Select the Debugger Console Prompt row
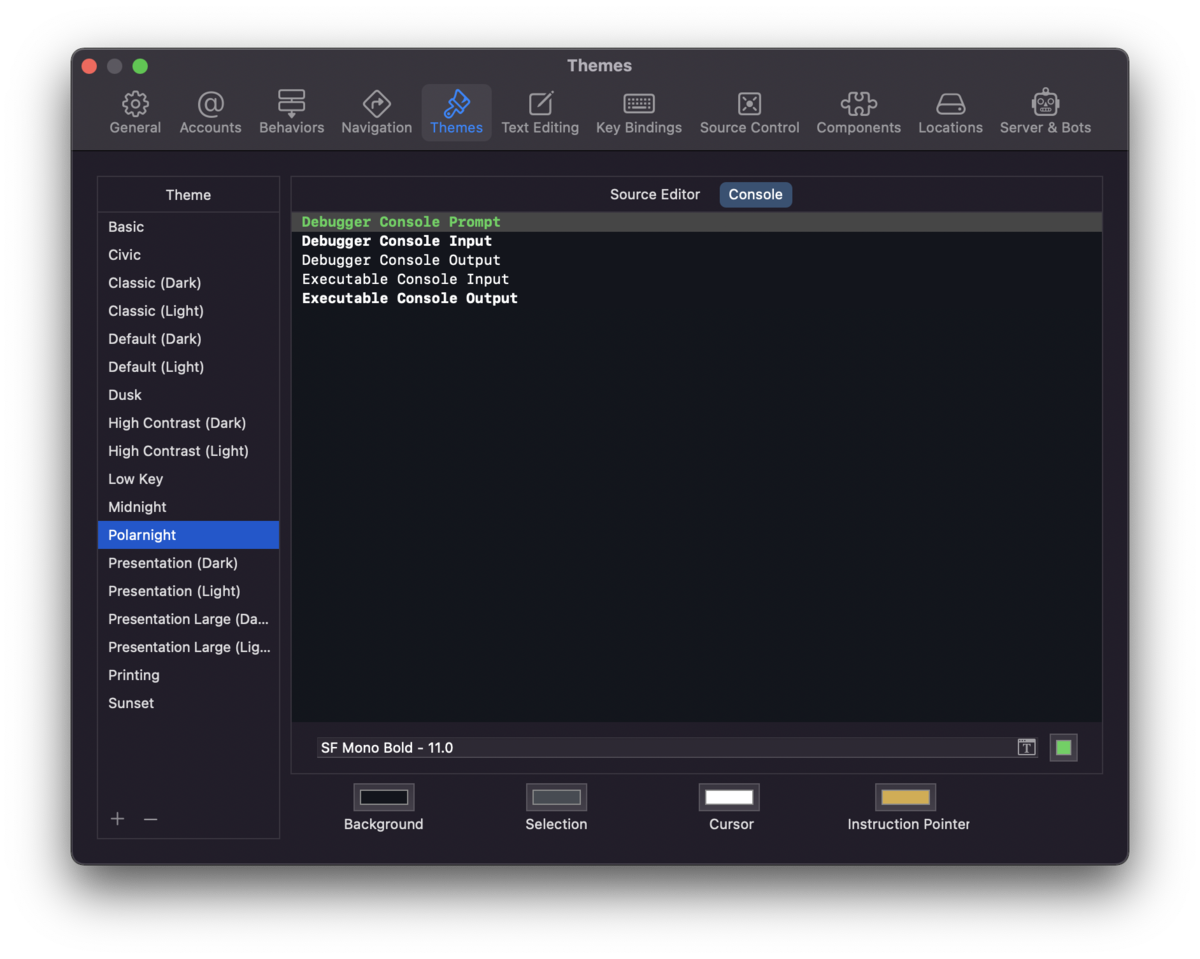1200x959 pixels. [x=697, y=222]
